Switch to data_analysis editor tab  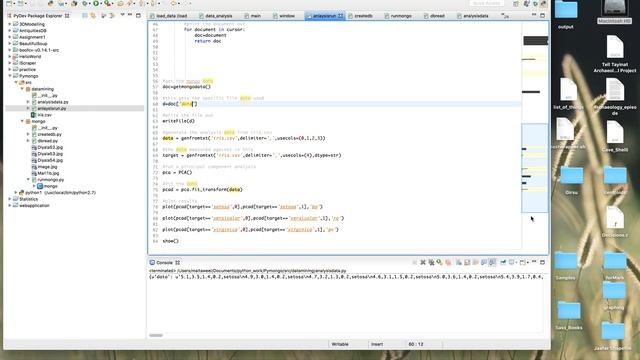click(x=216, y=16)
